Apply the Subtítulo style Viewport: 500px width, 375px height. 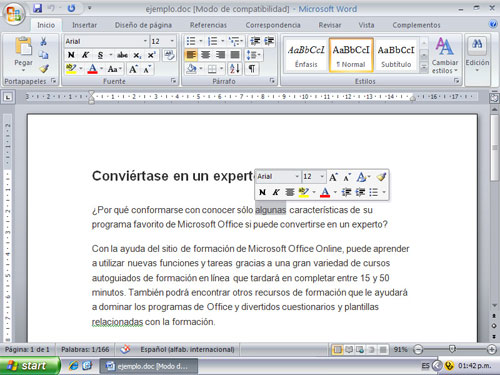(x=396, y=55)
